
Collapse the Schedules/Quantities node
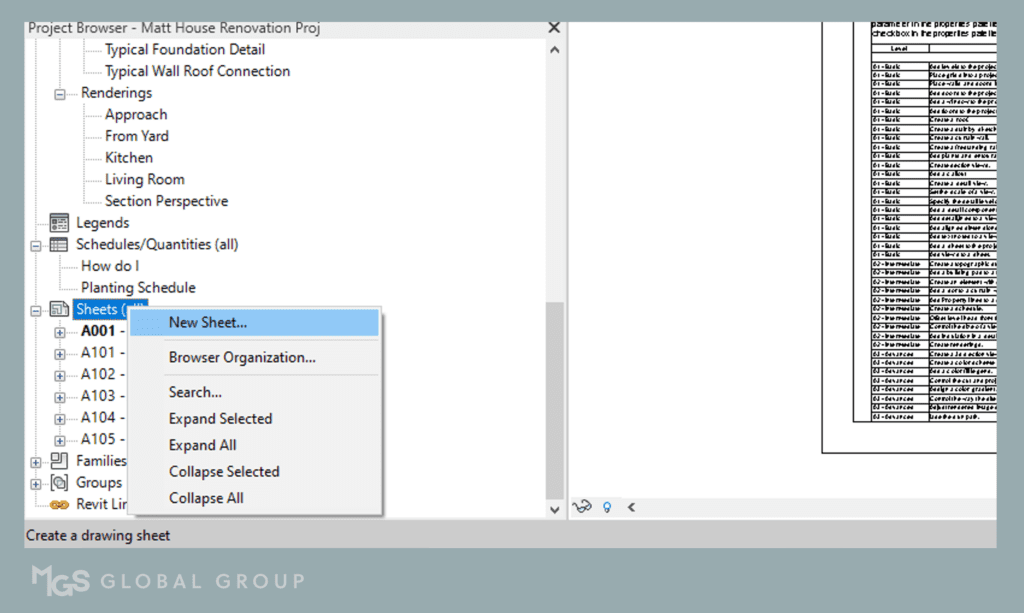(x=37, y=245)
